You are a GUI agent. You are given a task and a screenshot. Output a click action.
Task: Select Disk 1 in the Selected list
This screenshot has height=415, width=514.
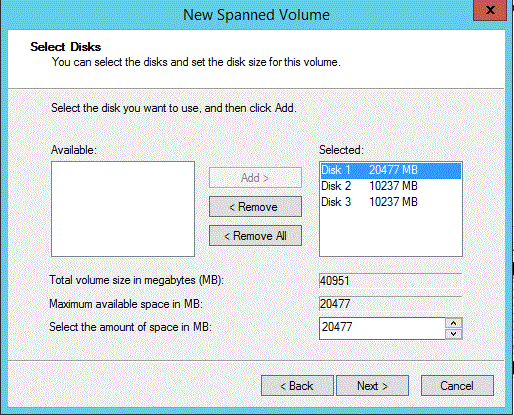pyautogui.click(x=391, y=170)
